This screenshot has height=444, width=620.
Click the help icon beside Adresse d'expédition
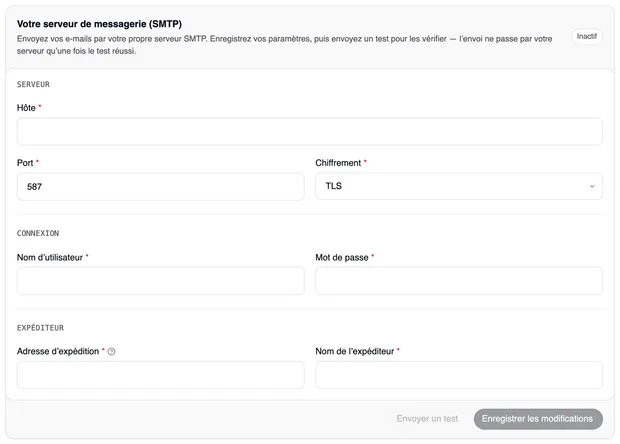coord(112,351)
